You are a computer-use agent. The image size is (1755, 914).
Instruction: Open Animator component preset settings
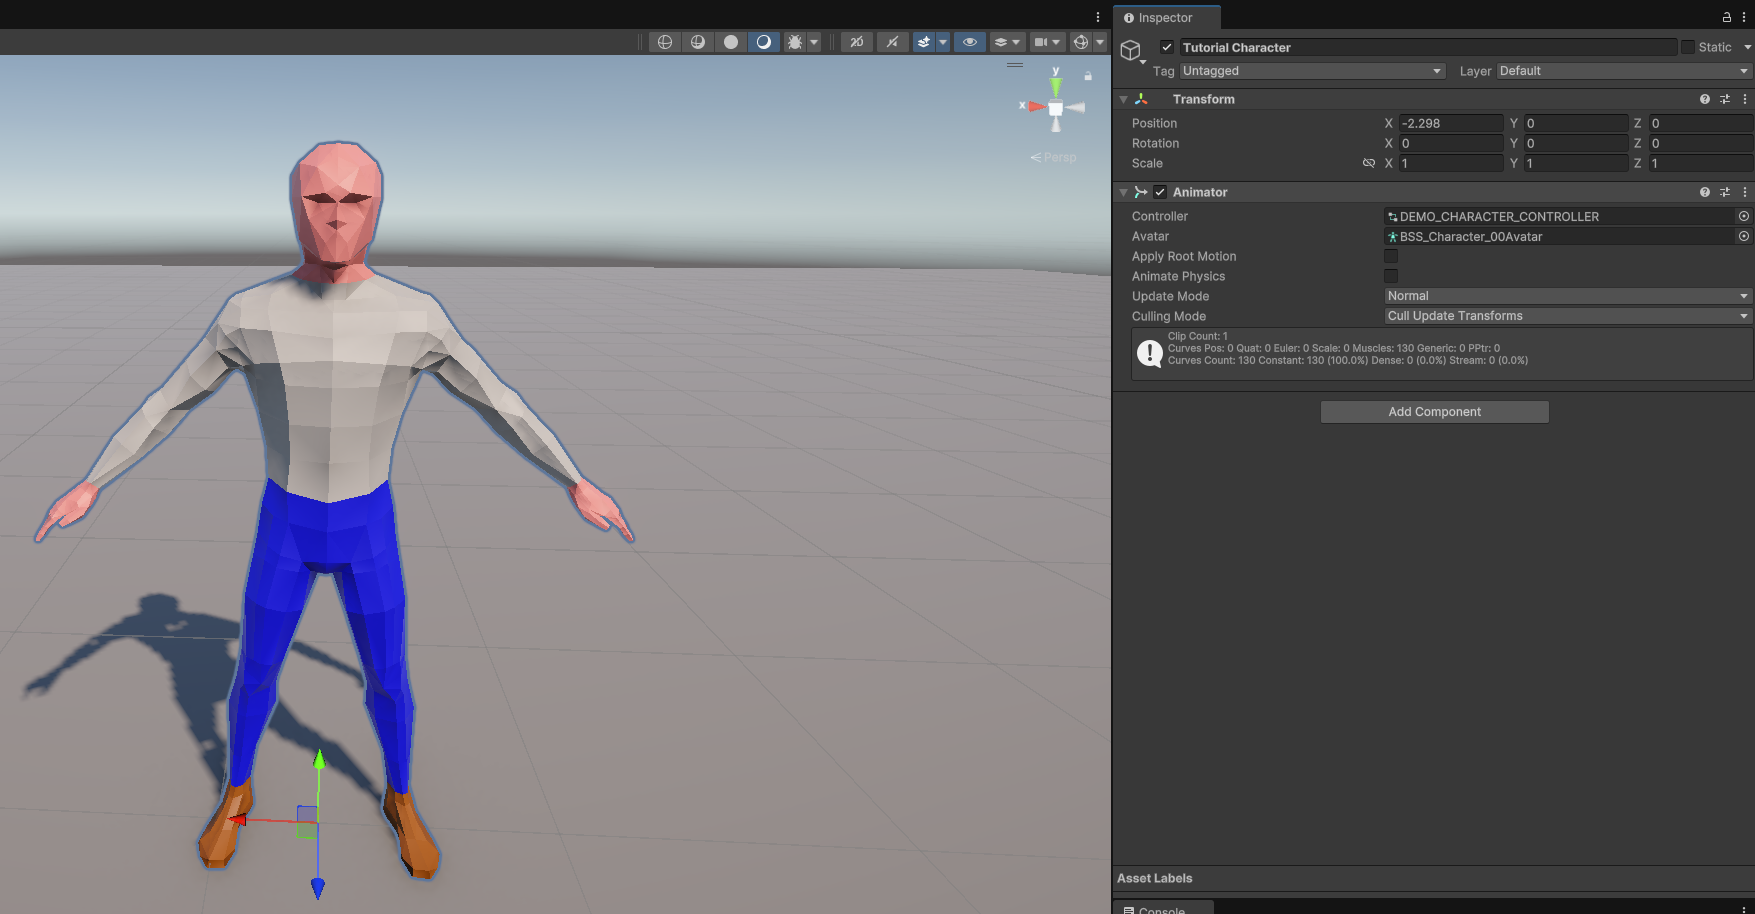tap(1725, 192)
